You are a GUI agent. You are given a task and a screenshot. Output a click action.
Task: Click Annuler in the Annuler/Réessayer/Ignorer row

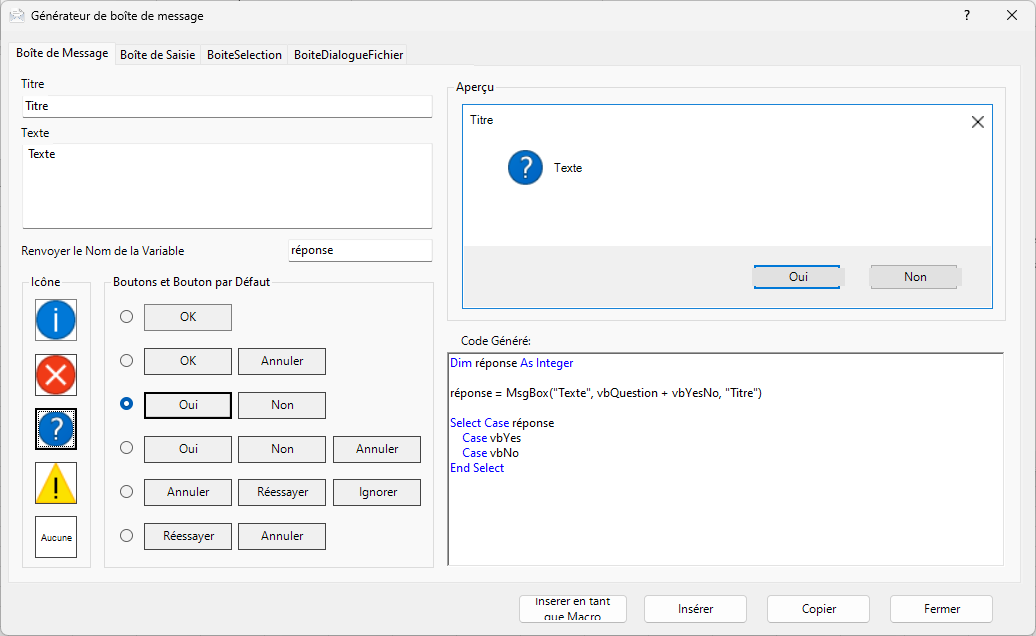click(x=188, y=493)
